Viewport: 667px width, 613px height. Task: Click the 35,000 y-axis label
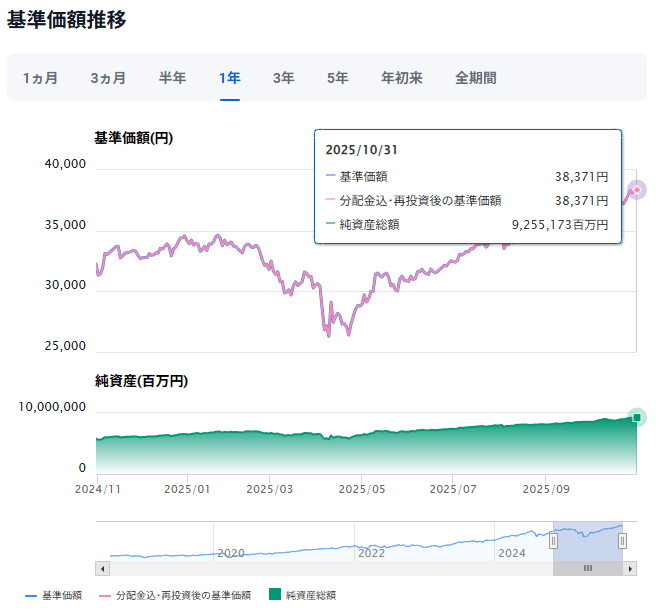[x=65, y=225]
